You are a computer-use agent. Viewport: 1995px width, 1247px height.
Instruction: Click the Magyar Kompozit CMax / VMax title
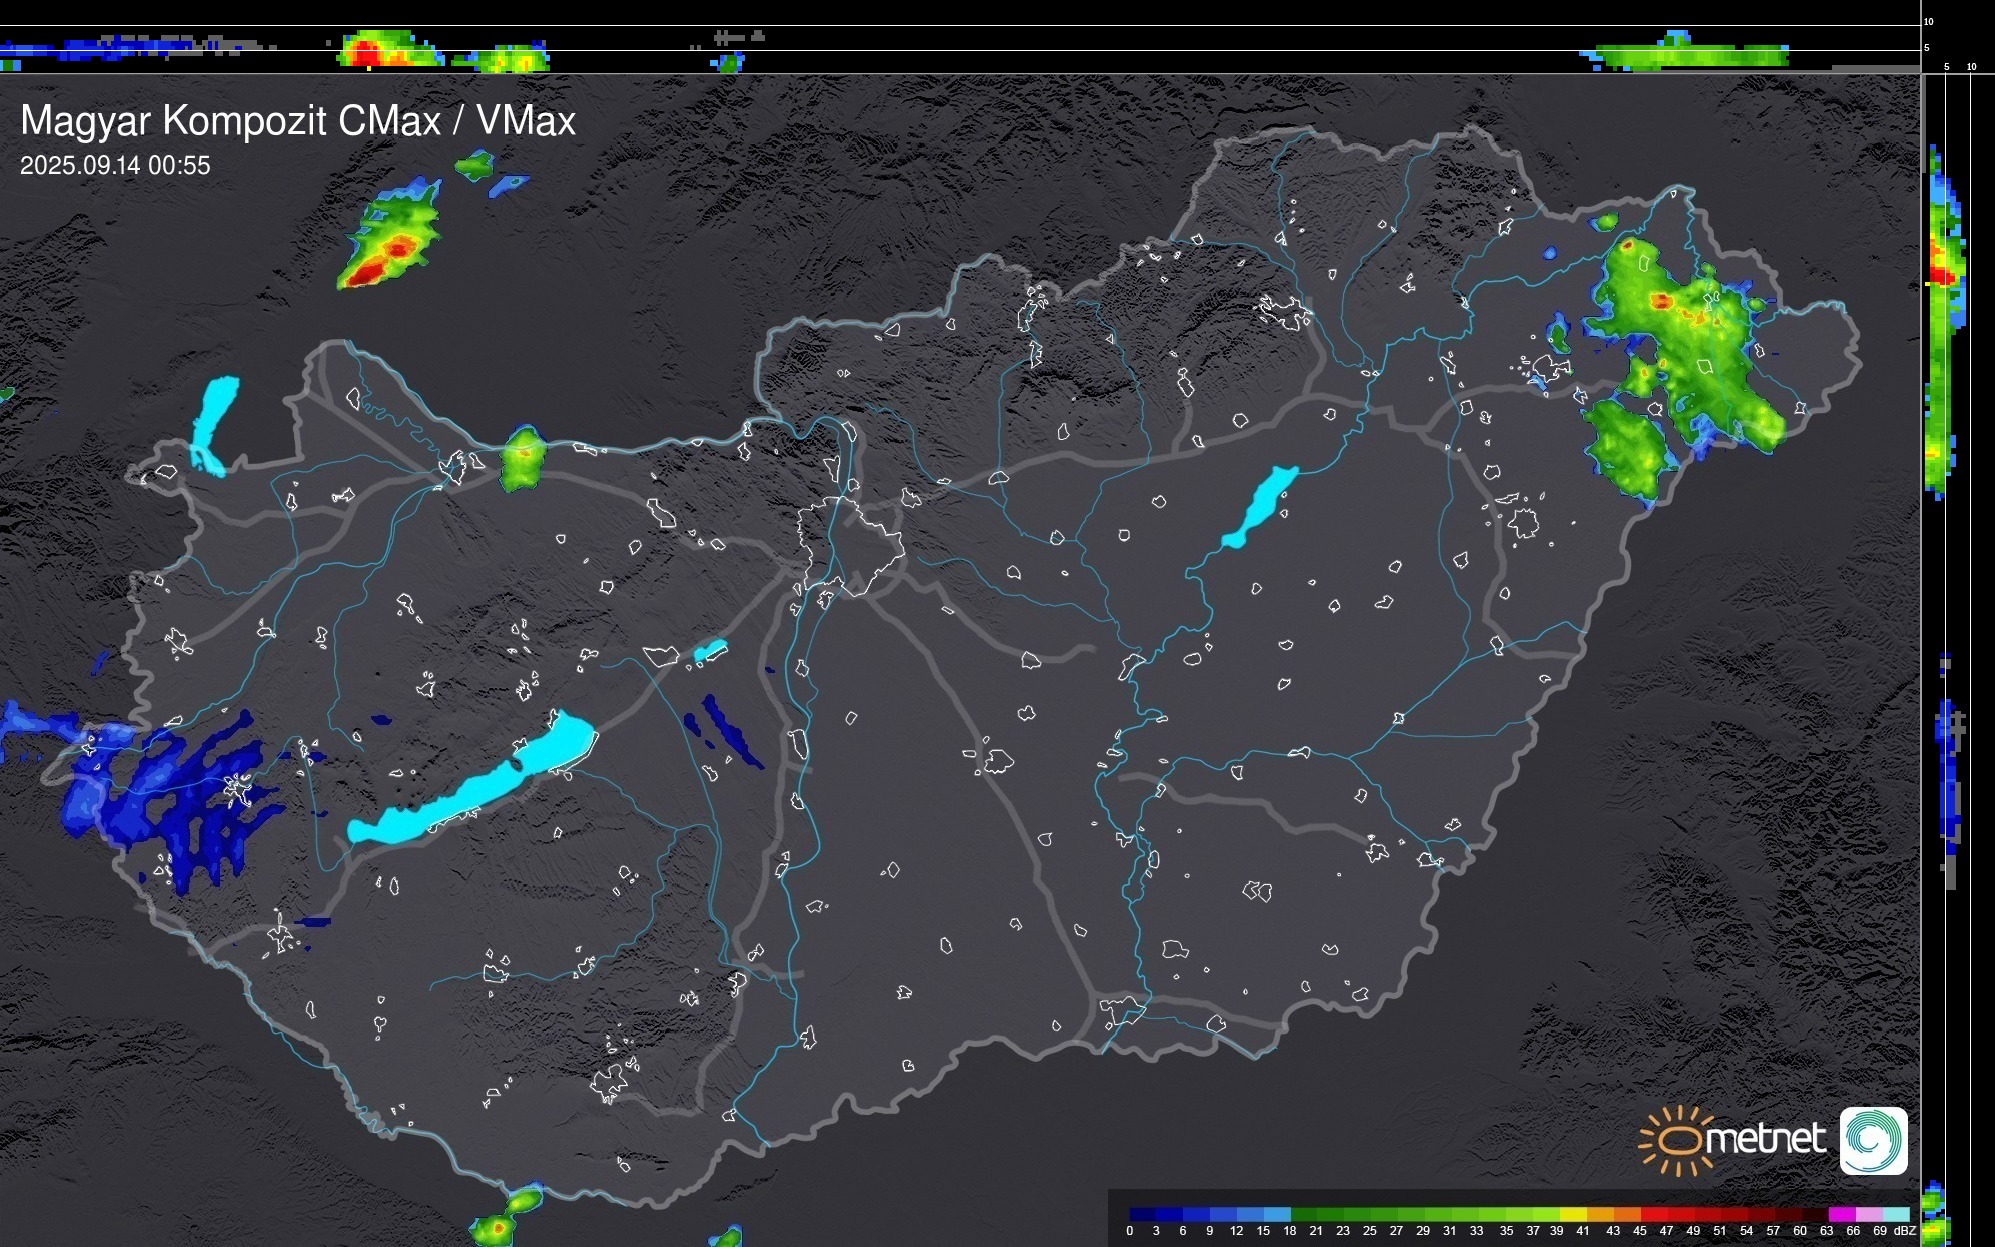298,121
